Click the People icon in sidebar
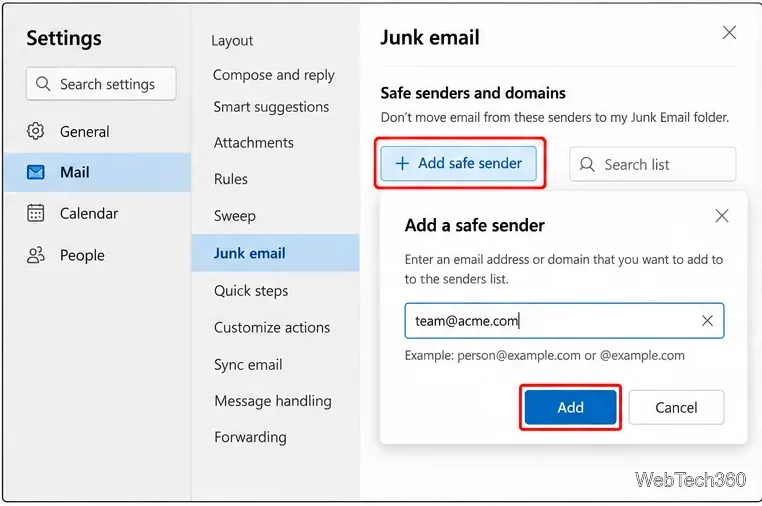 click(x=35, y=255)
